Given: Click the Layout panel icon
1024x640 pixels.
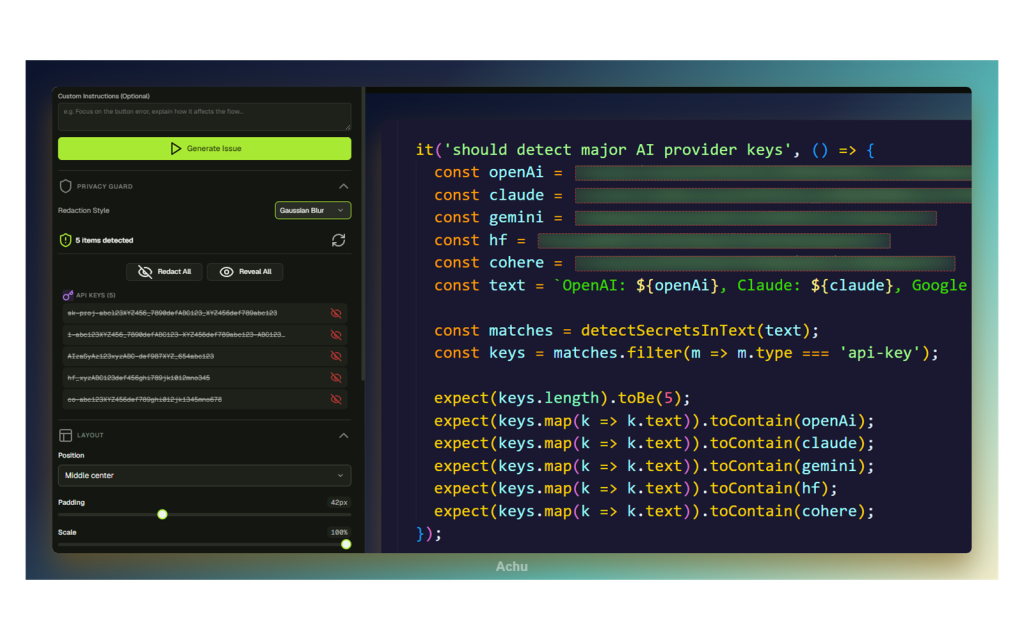Looking at the screenshot, I should click(x=65, y=435).
